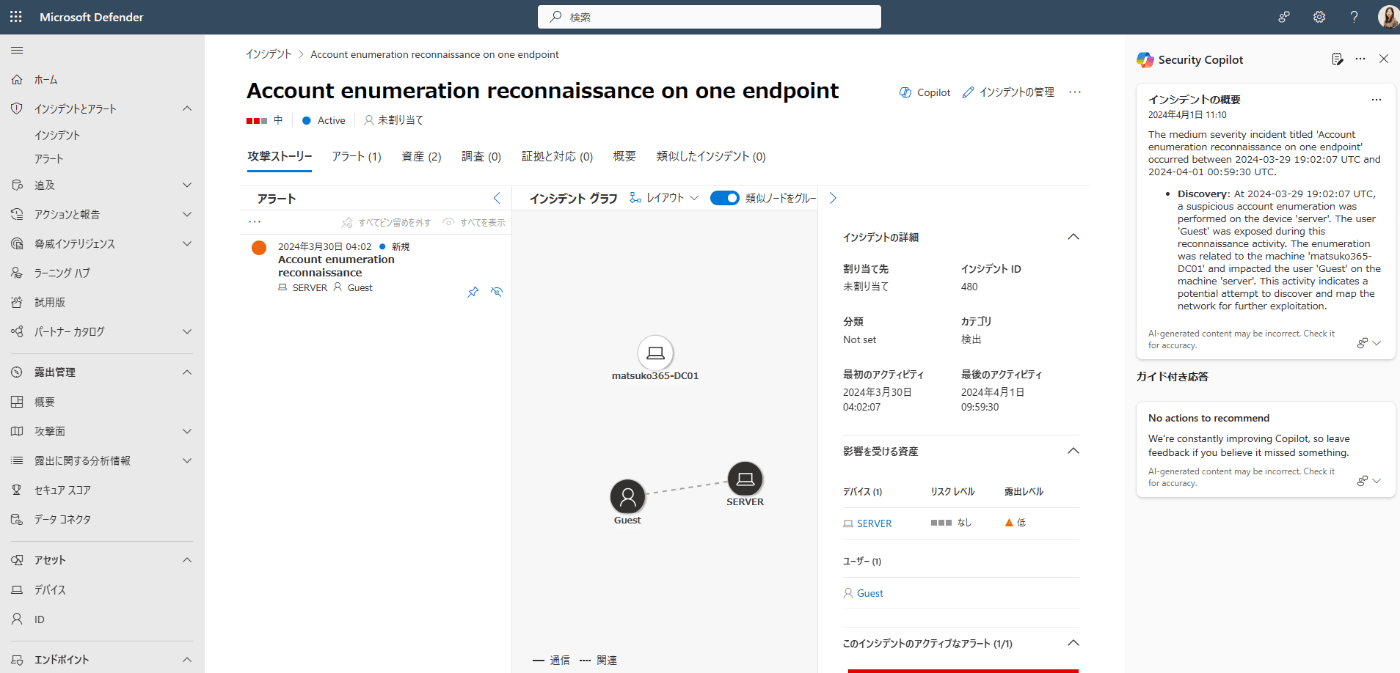The image size is (1400, 673).
Task: Collapse the alerts pane with arrow
Action: (x=497, y=198)
